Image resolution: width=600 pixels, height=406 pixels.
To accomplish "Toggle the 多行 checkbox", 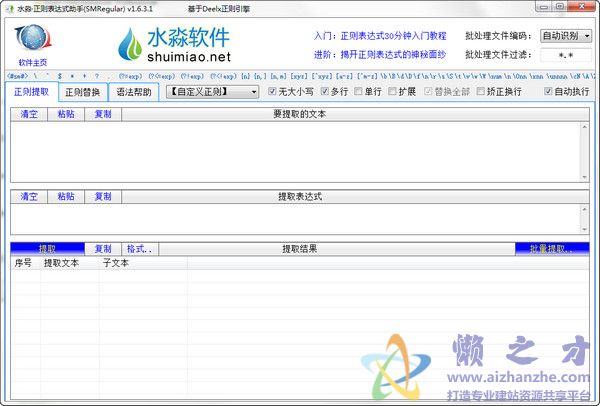I will click(324, 91).
